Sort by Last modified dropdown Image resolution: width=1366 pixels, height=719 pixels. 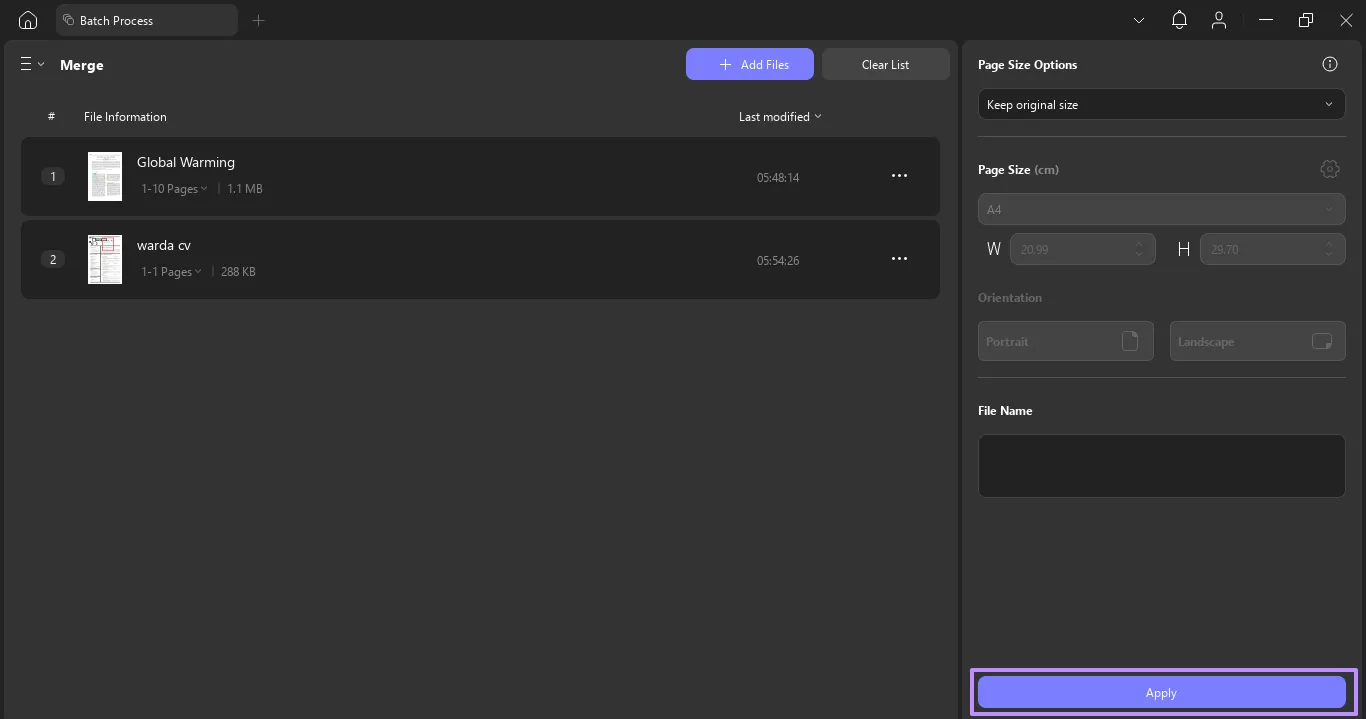point(780,117)
